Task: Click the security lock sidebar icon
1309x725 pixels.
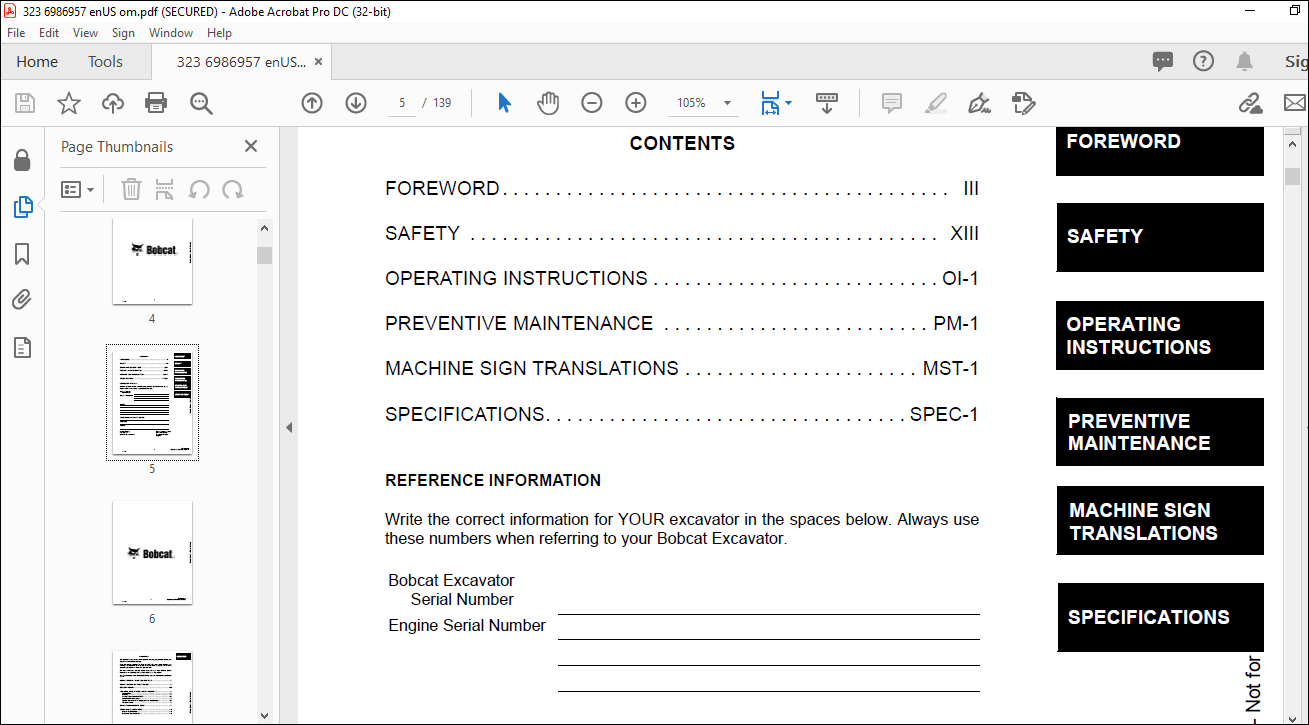Action: pos(22,160)
